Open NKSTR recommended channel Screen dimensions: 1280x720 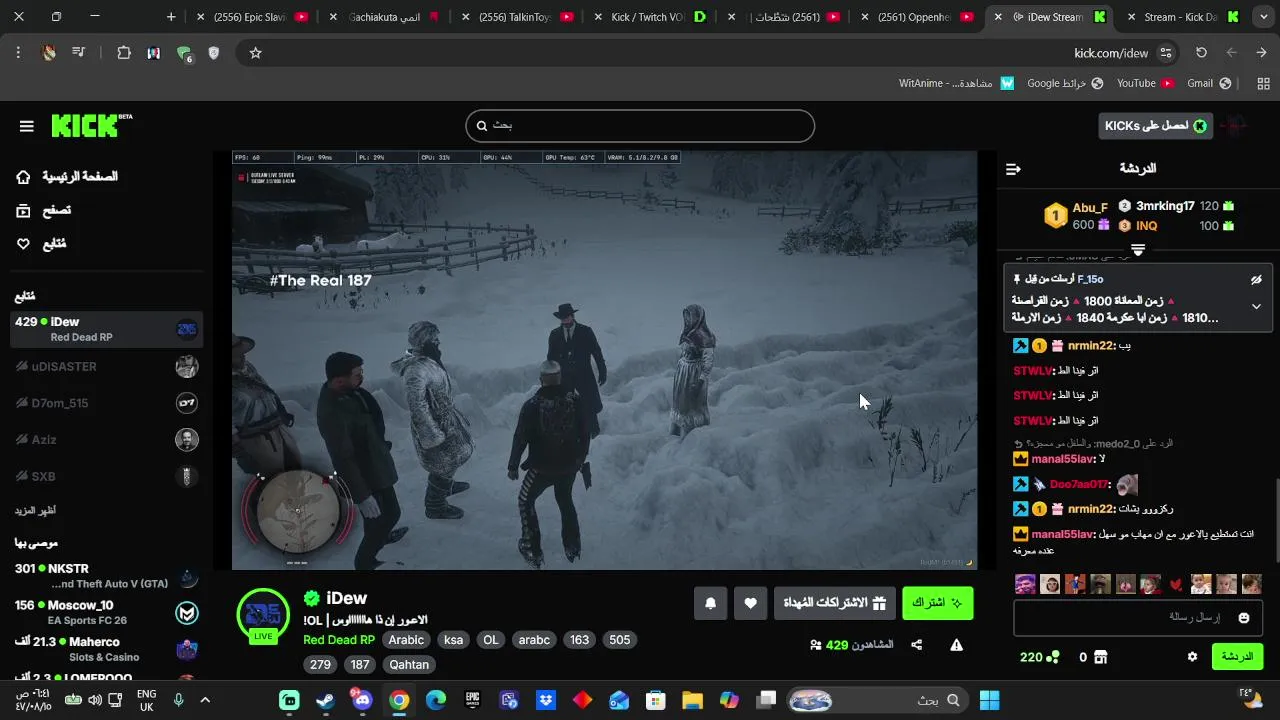106,575
